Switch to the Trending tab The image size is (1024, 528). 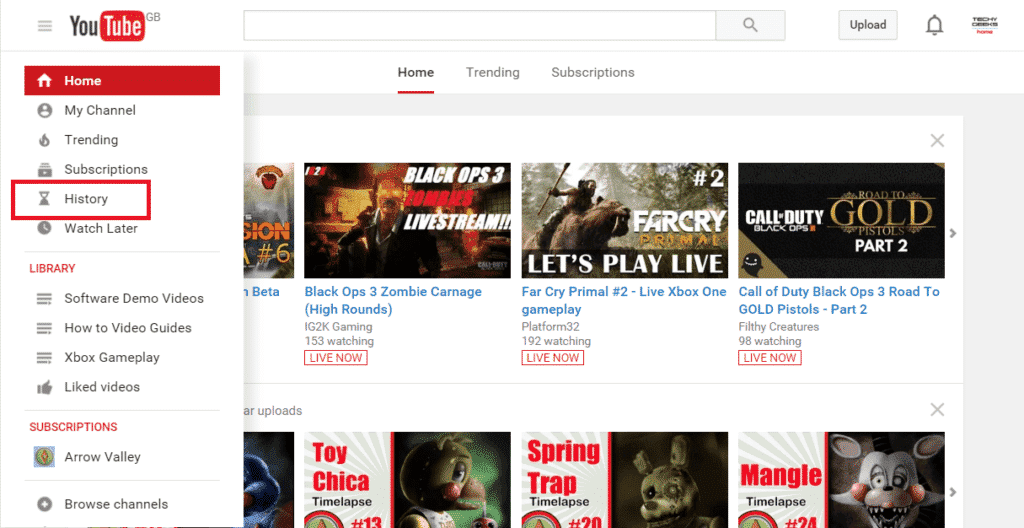tap(493, 73)
